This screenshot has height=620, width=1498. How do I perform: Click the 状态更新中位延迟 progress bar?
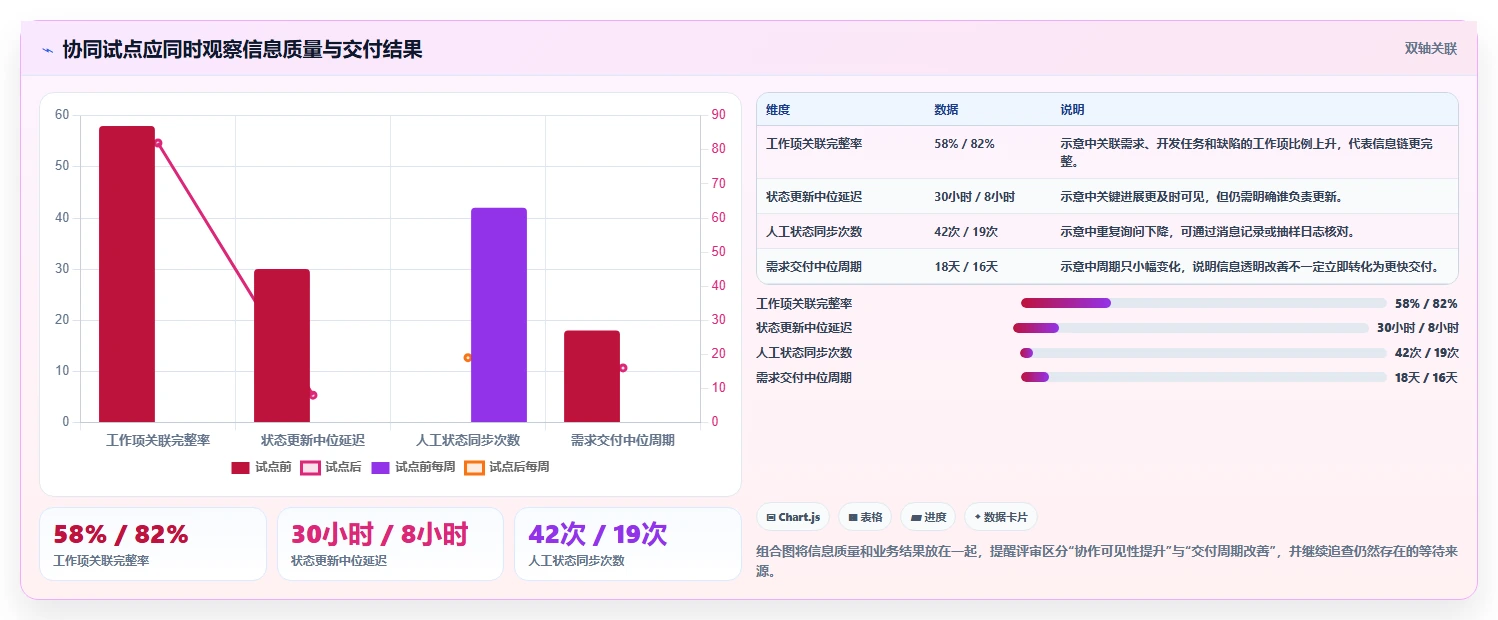(x=1191, y=328)
